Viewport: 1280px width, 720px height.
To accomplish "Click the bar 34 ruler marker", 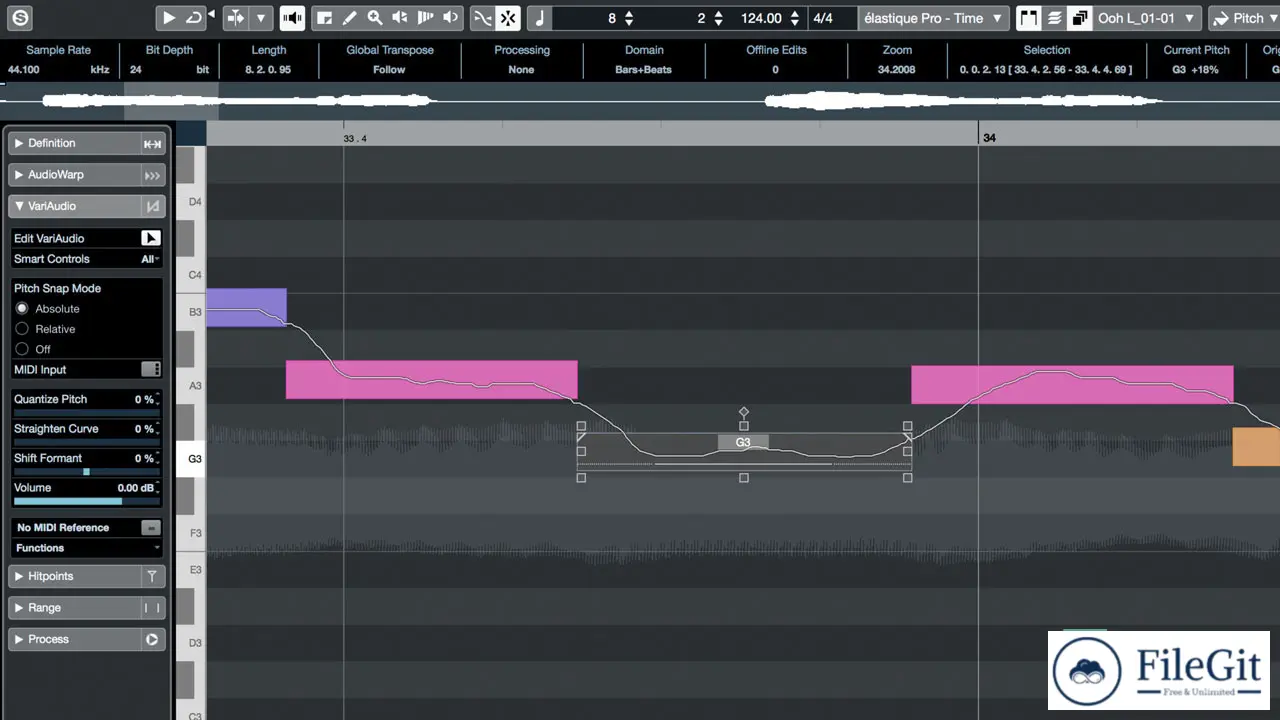I will (x=989, y=138).
